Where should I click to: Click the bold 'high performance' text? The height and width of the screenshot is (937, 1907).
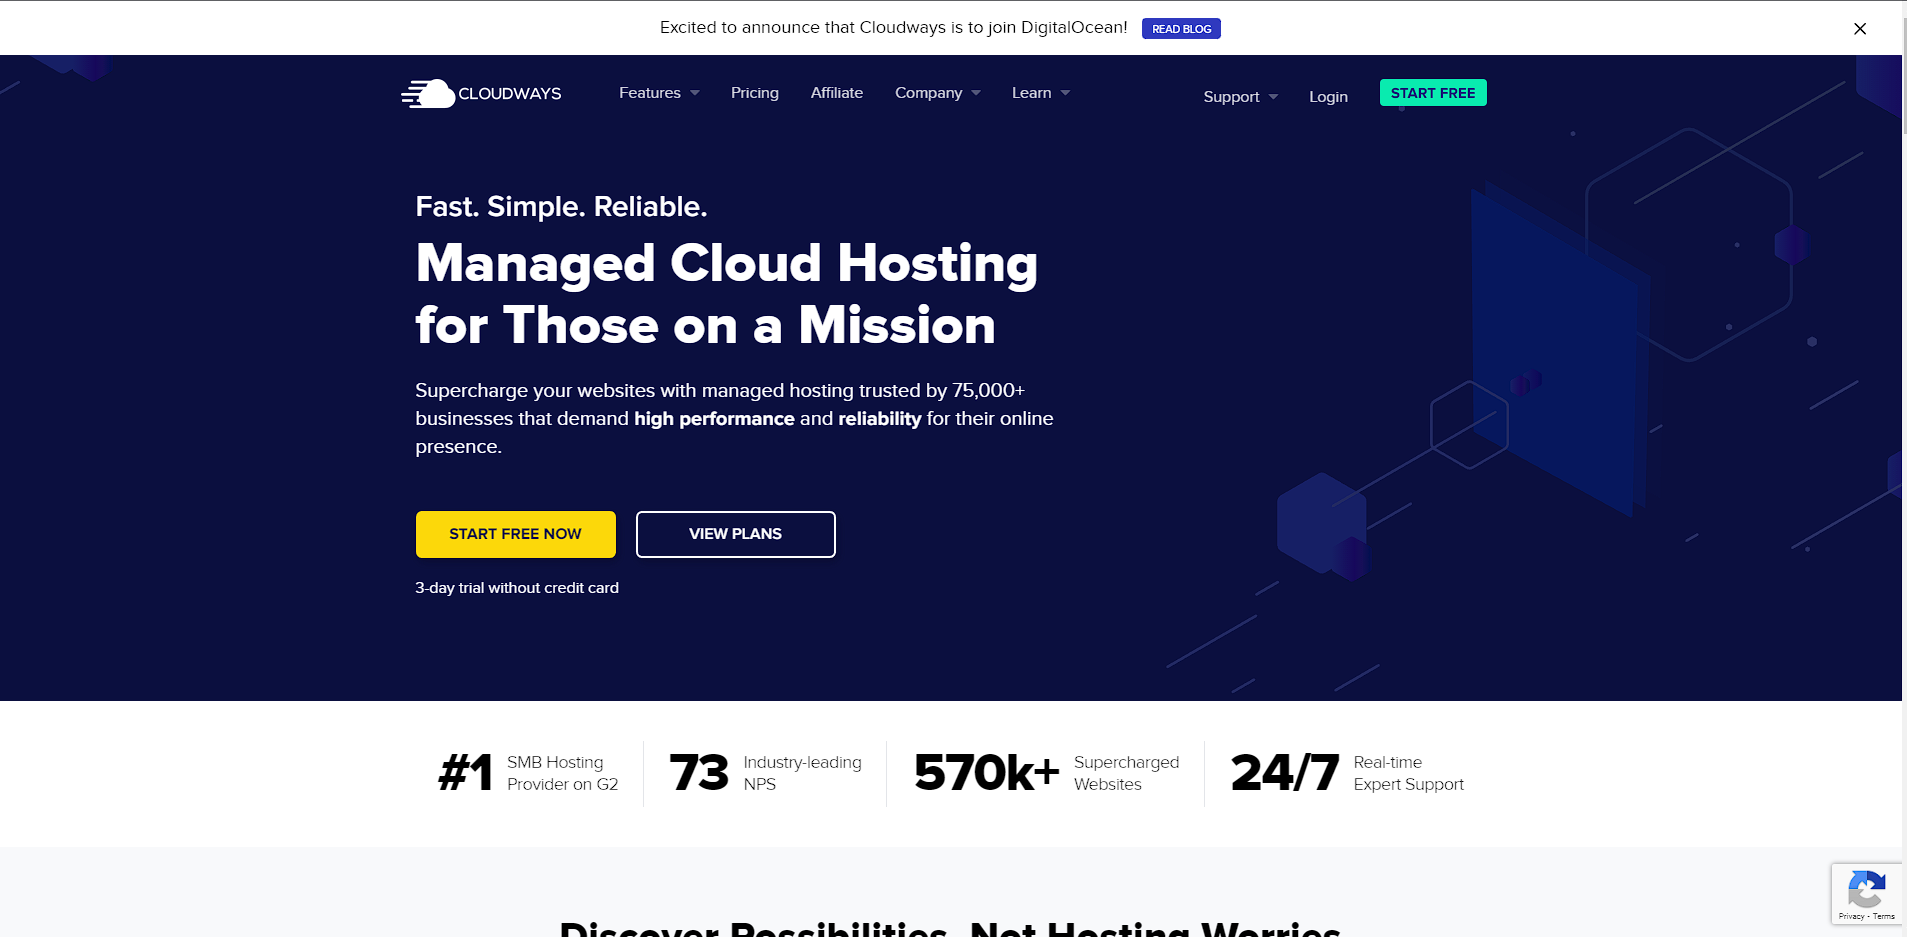point(714,419)
